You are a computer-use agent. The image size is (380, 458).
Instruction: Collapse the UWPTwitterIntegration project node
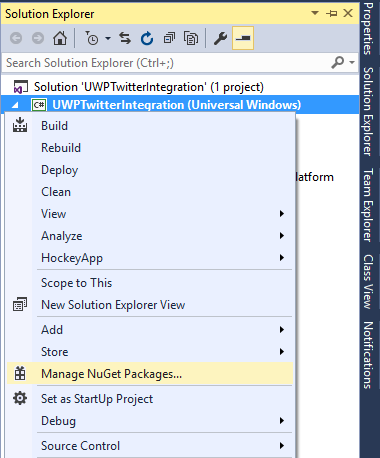(x=15, y=105)
